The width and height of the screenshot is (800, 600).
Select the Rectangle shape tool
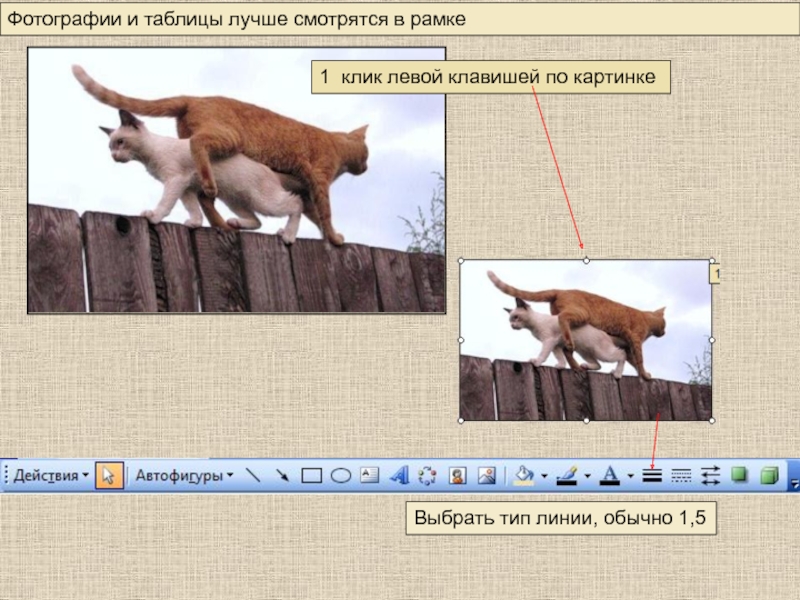tap(311, 475)
